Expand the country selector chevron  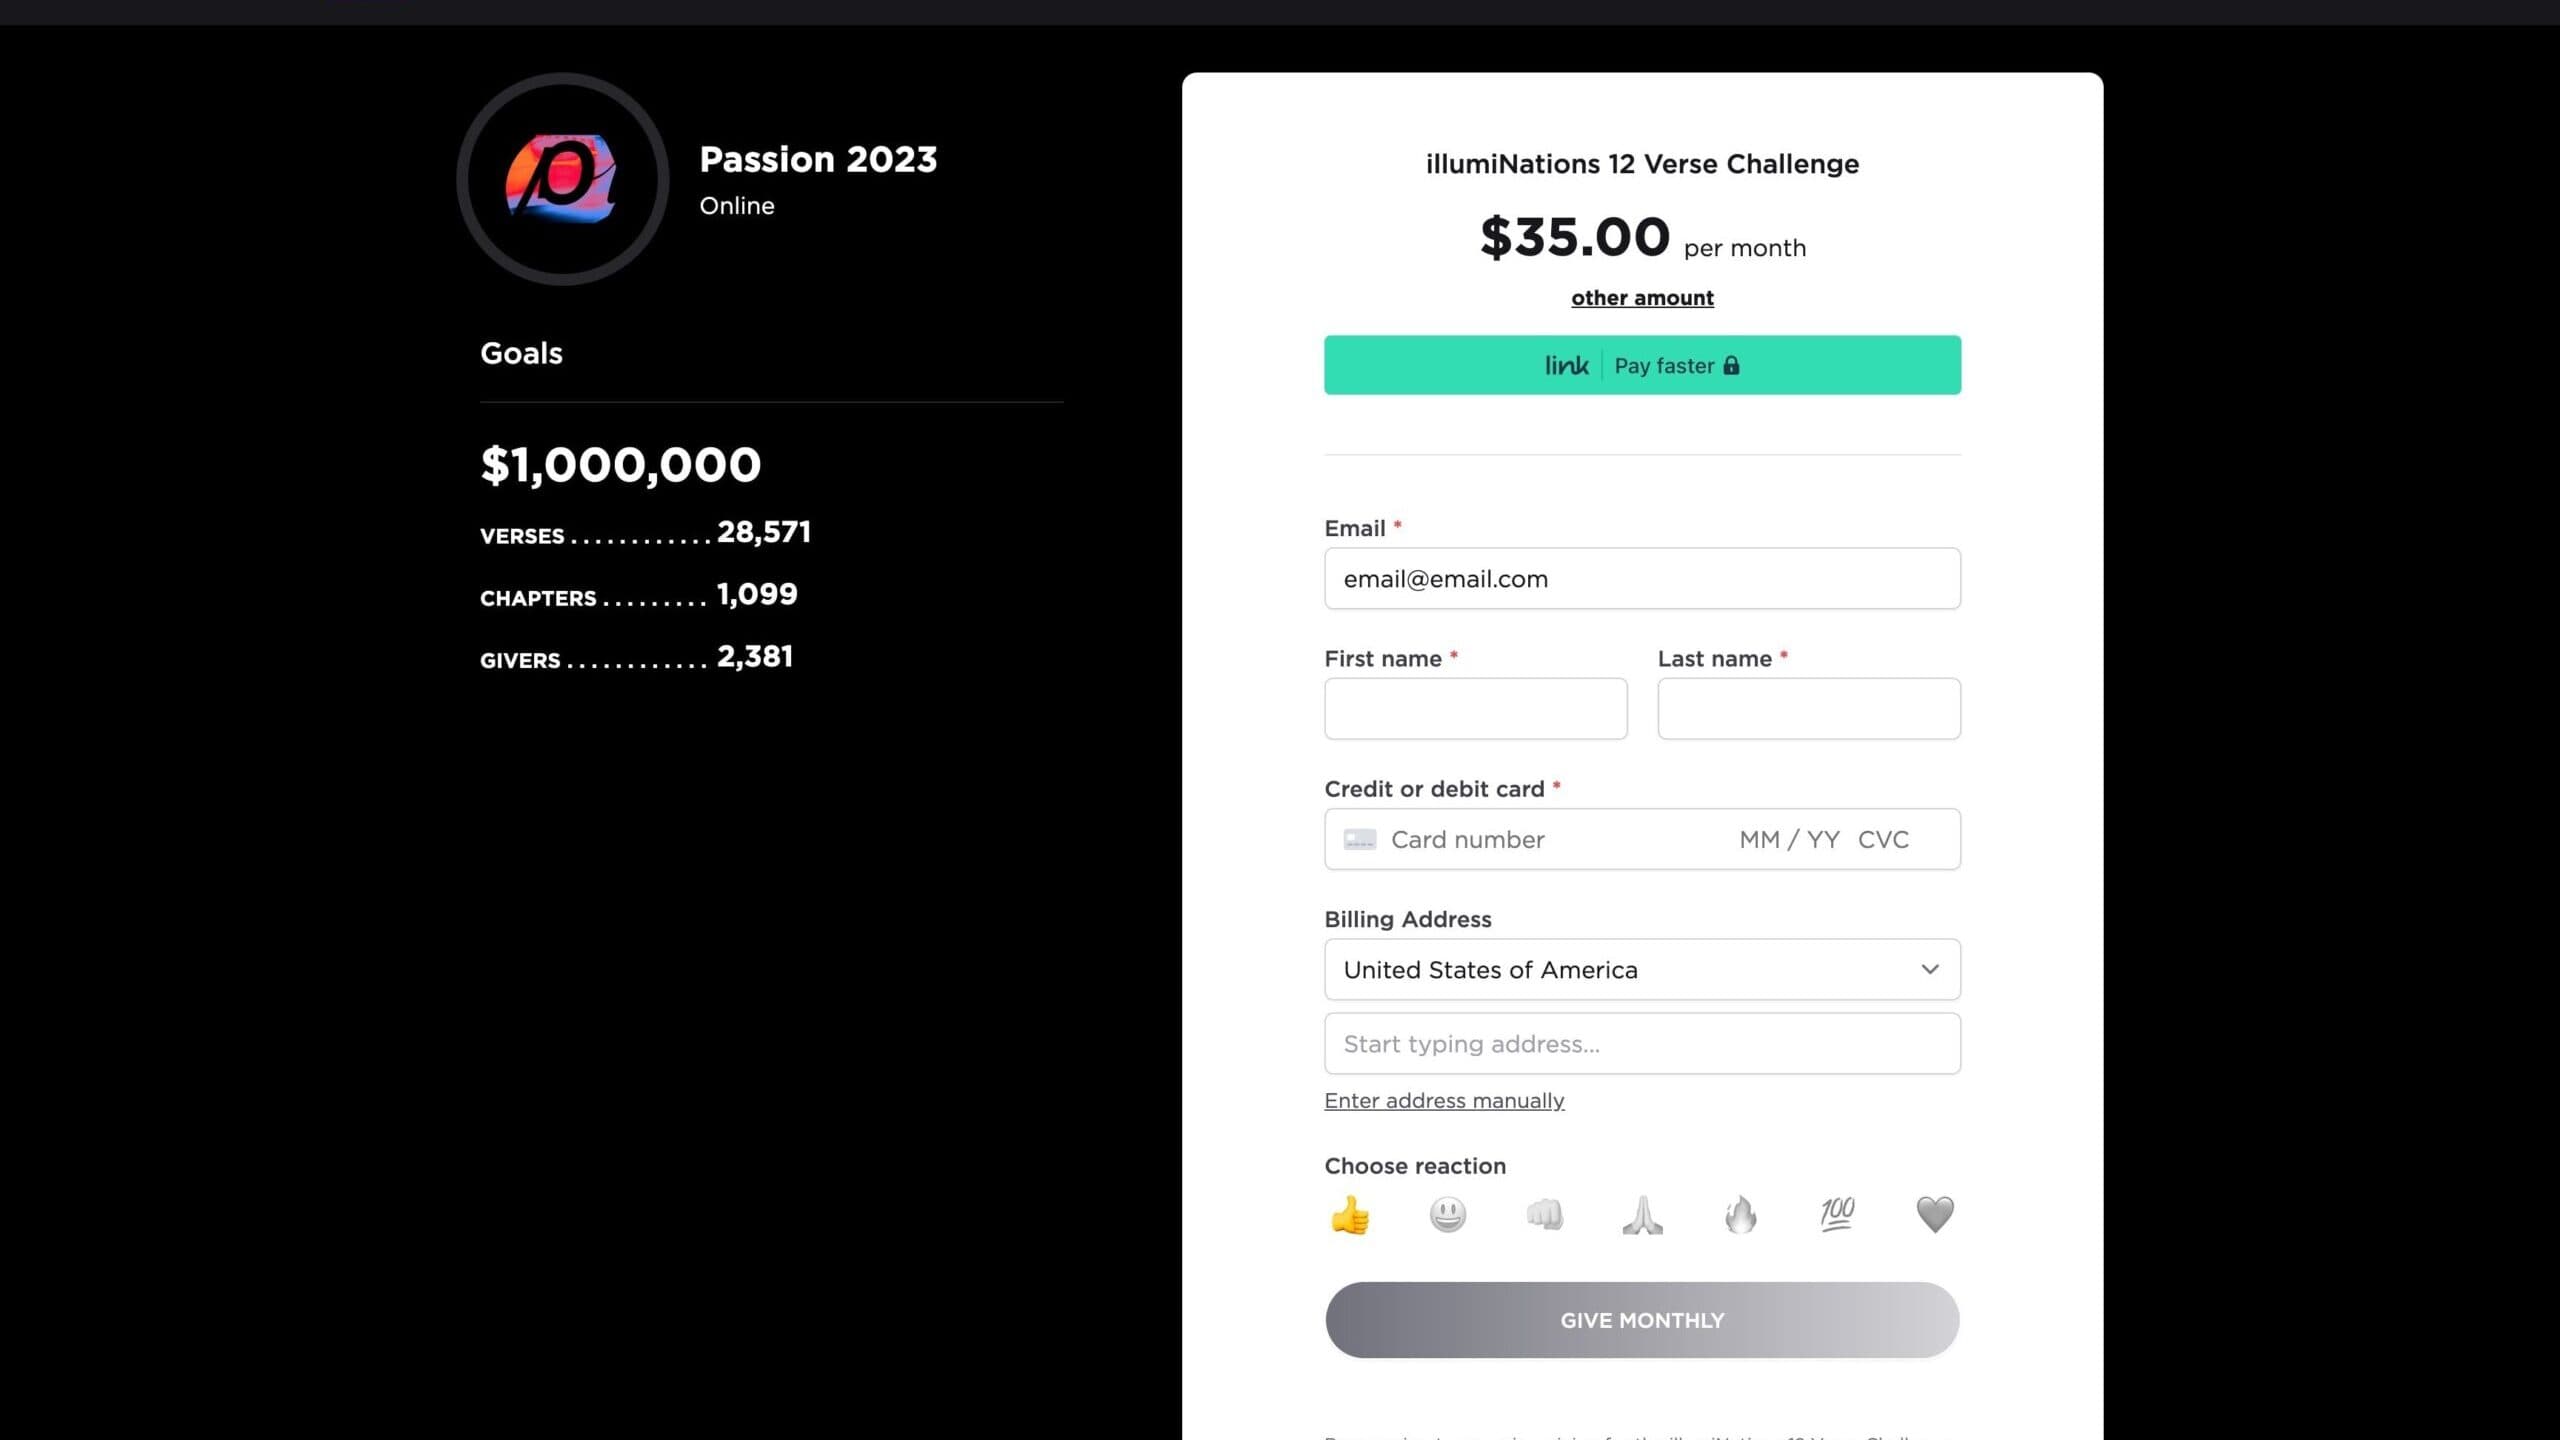click(1928, 969)
